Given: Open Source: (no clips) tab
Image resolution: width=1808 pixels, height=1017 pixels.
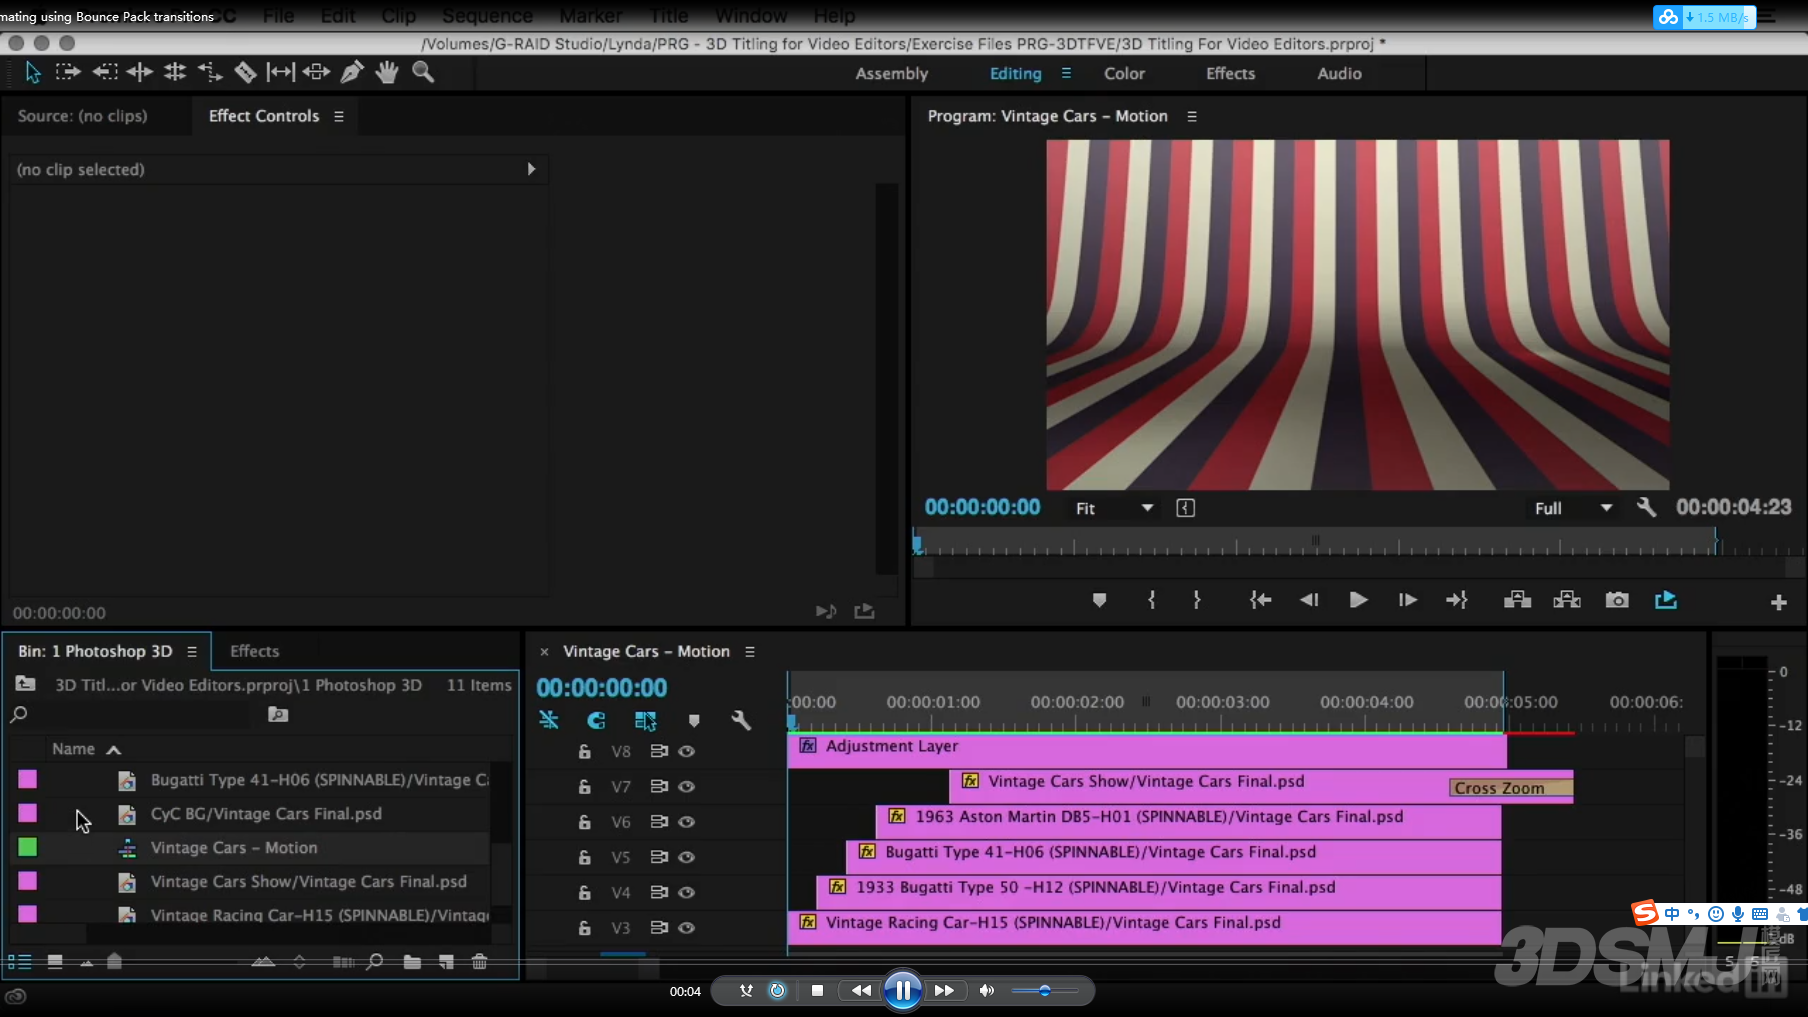Looking at the screenshot, I should (82, 116).
